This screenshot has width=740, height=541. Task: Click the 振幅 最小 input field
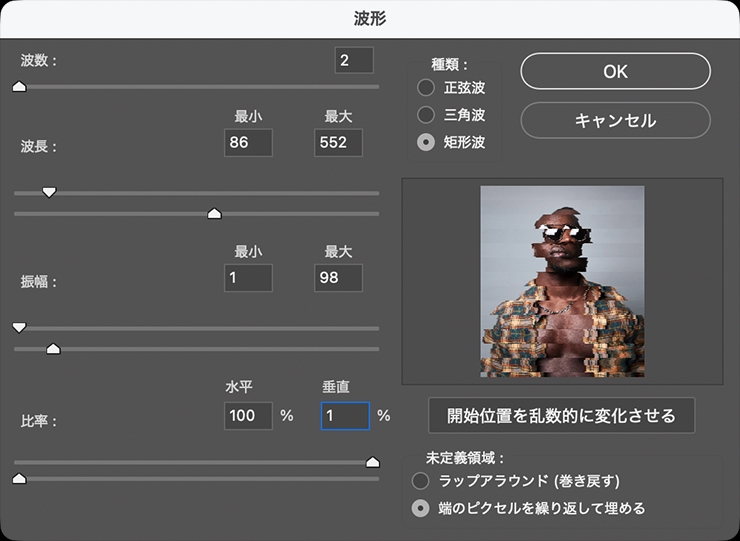coord(249,278)
